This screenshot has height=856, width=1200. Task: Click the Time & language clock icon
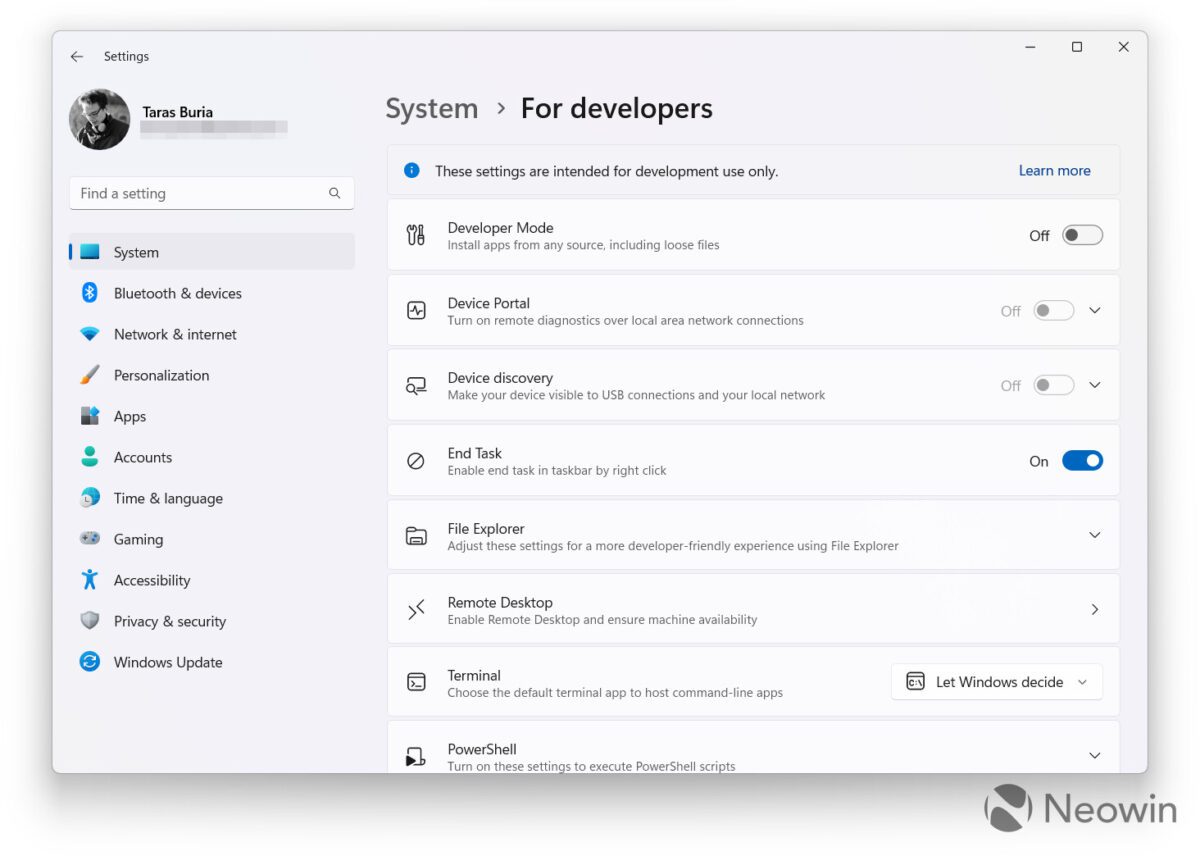[90, 498]
